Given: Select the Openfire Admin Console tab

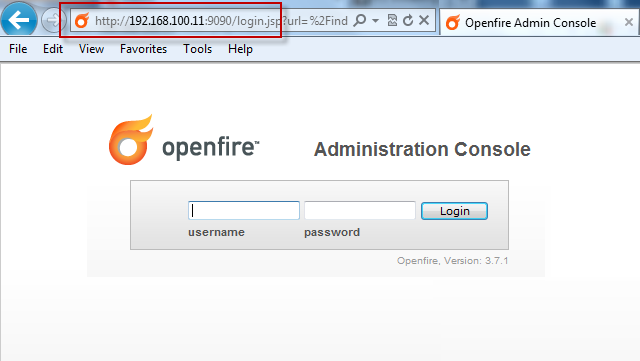Looking at the screenshot, I should [539, 22].
